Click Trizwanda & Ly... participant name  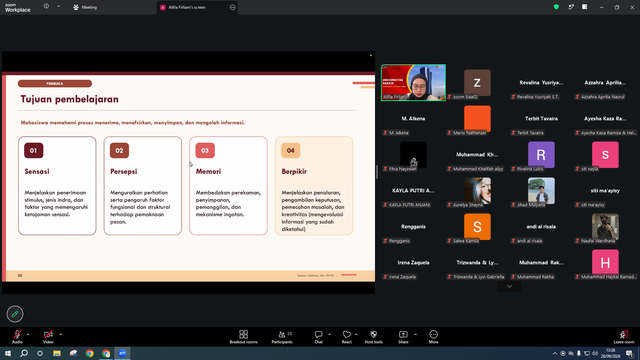point(477,262)
